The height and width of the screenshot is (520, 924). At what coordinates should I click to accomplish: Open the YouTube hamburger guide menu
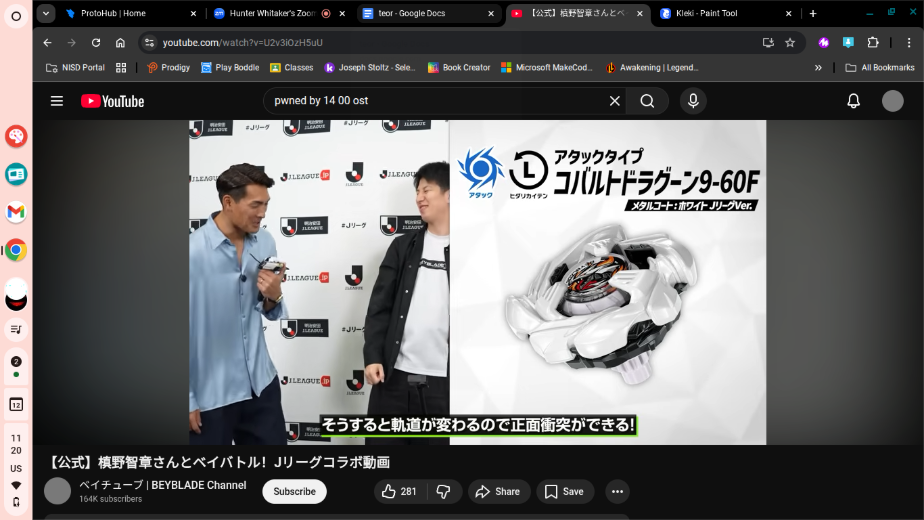pyautogui.click(x=57, y=101)
